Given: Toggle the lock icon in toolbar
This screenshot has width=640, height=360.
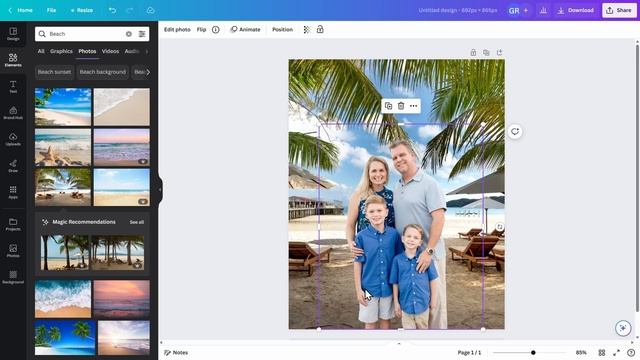Looking at the screenshot, I should (320, 29).
